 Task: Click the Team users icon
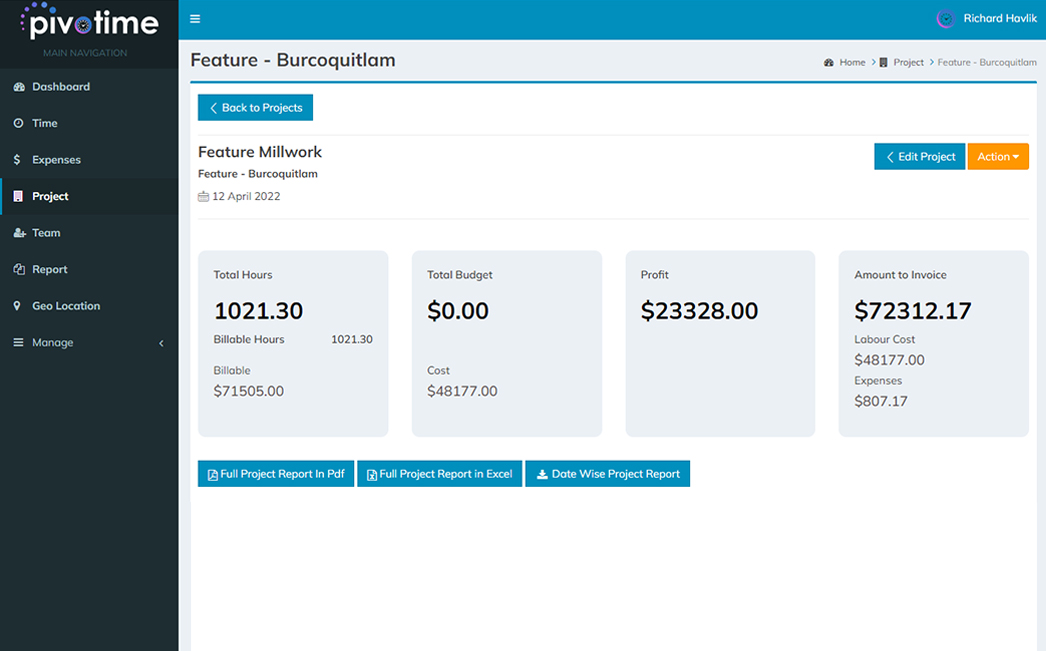[x=19, y=233]
